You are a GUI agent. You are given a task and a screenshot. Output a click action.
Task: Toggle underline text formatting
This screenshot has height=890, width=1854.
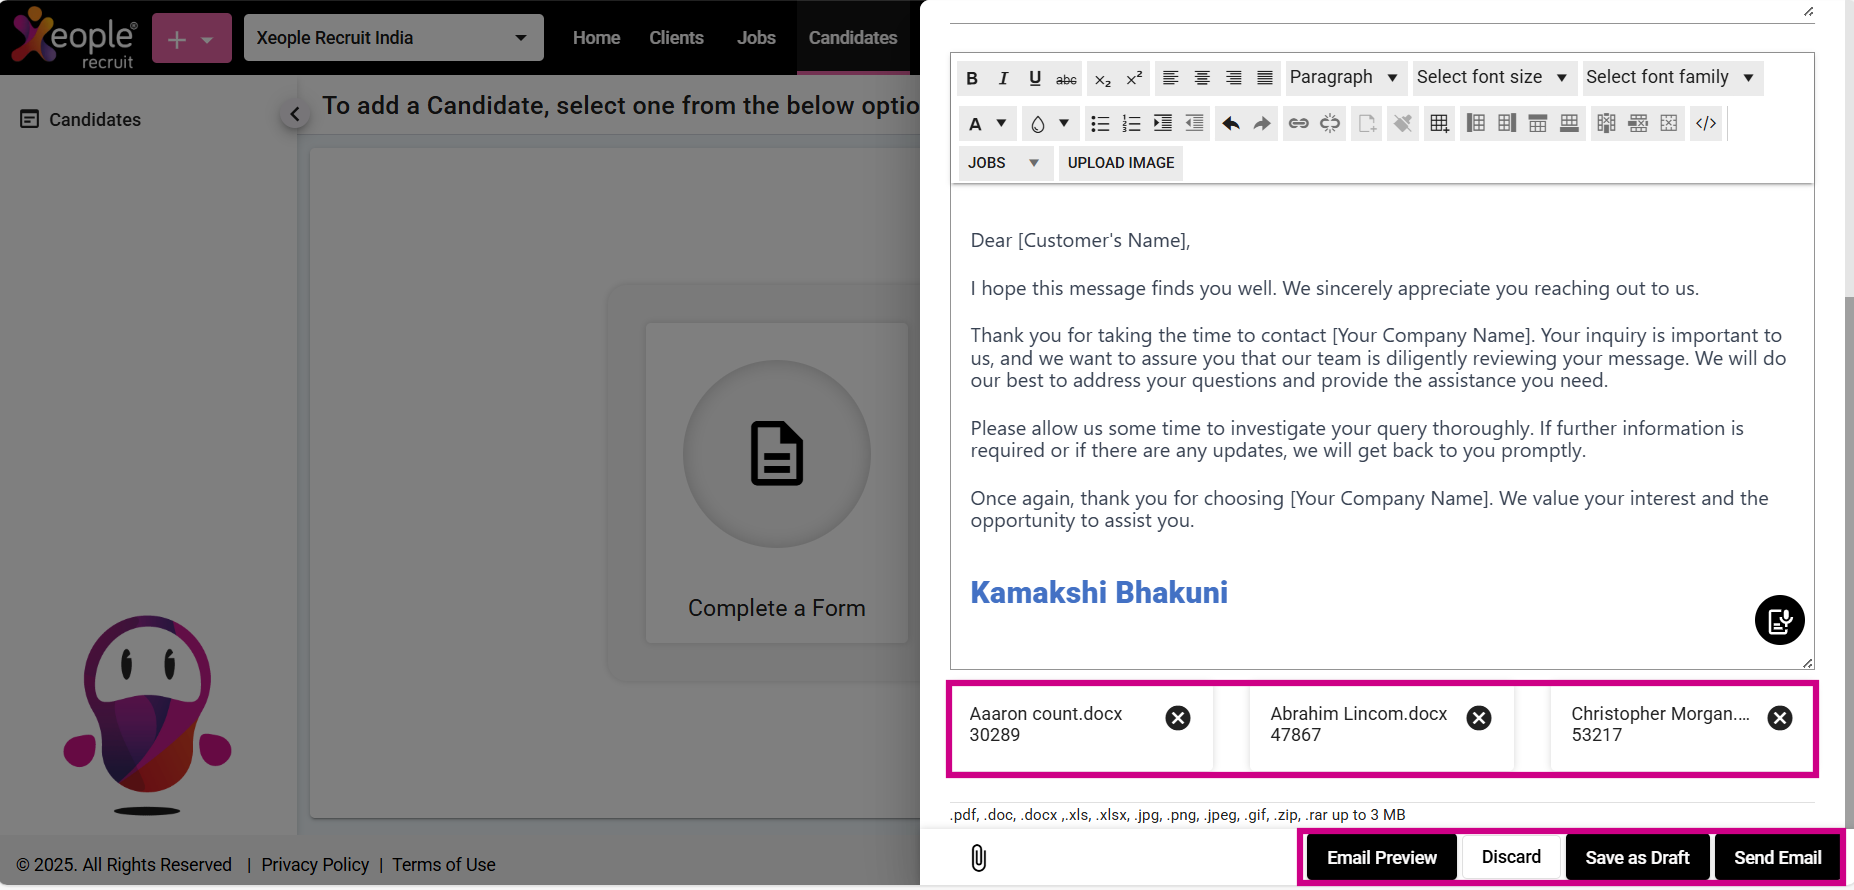coord(1035,78)
